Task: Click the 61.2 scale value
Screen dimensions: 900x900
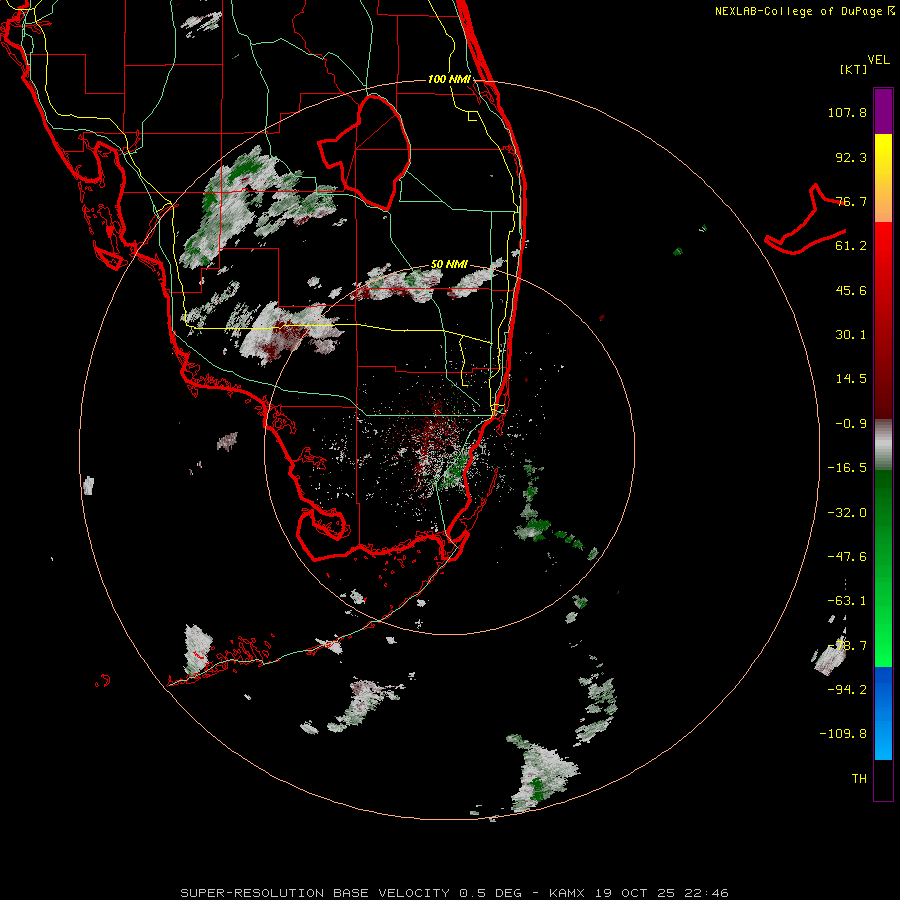Action: click(x=851, y=246)
